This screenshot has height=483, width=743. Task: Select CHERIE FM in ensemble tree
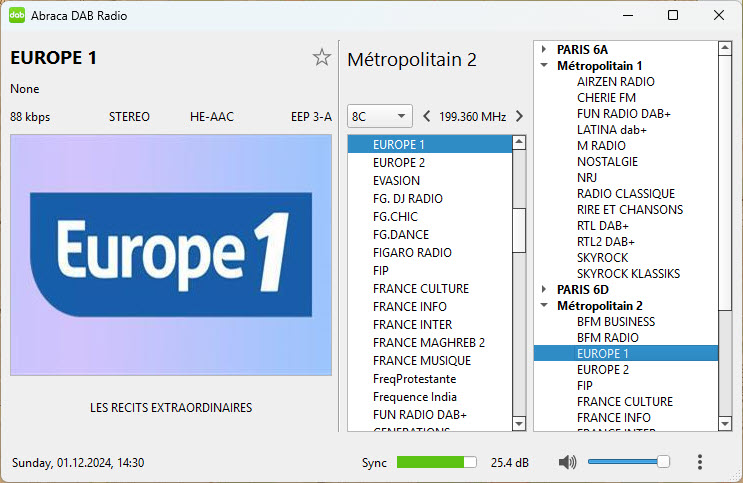click(606, 98)
